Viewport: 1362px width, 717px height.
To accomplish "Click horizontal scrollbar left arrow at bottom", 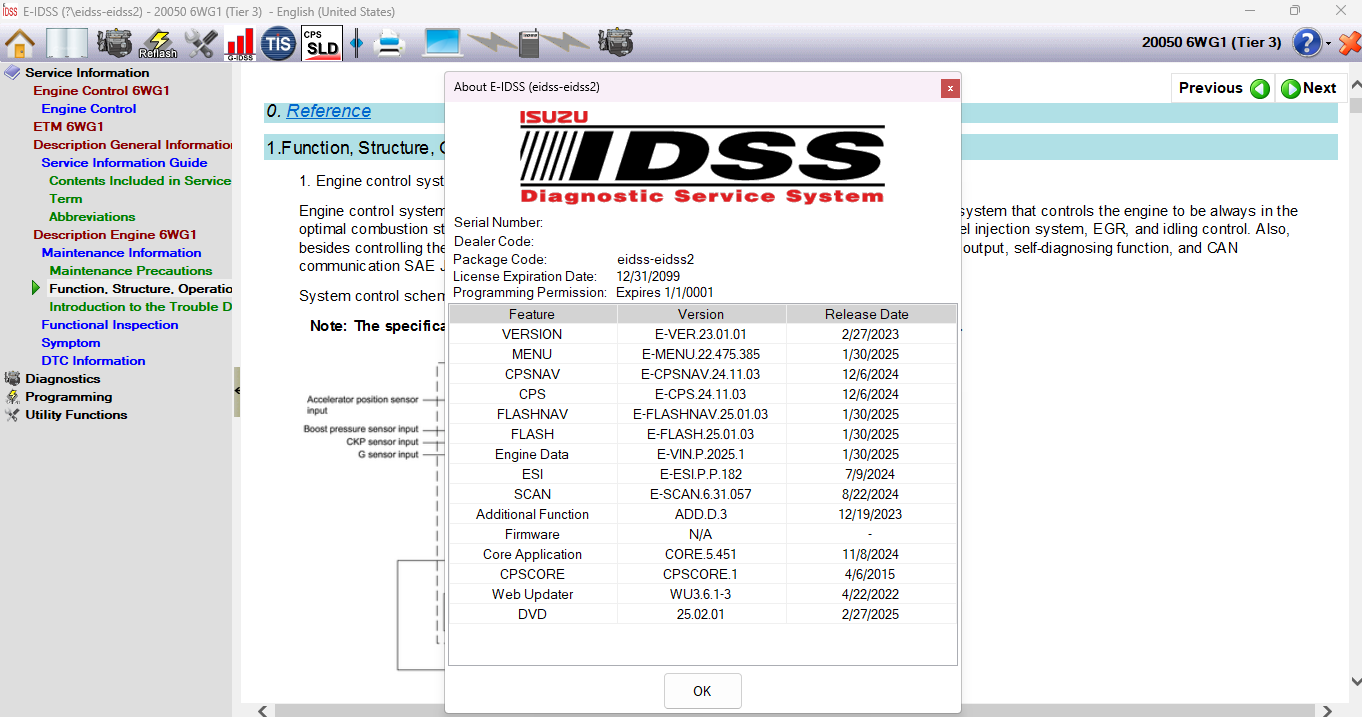I will point(263,711).
